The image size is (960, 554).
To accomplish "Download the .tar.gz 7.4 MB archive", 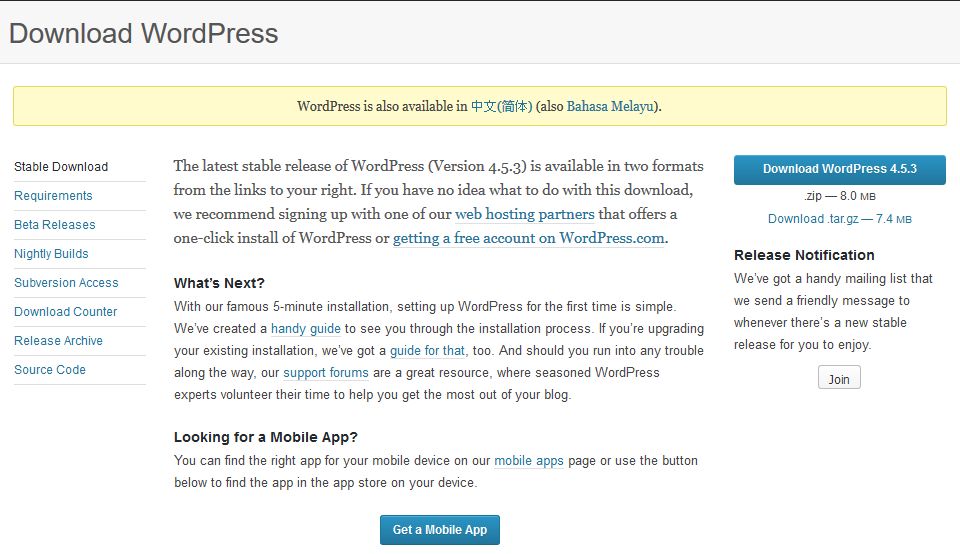I will [x=839, y=219].
